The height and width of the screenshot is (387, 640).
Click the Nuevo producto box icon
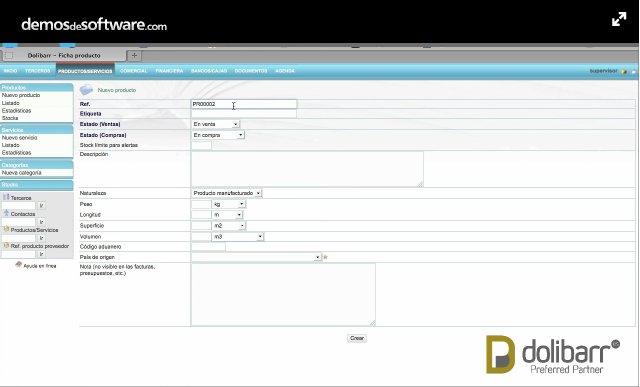86,90
